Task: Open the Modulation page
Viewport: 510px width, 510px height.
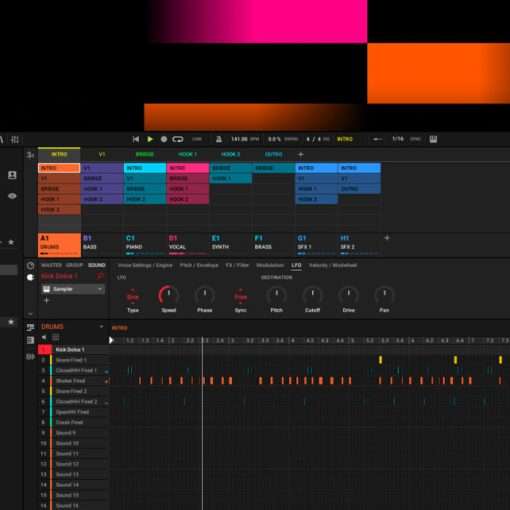Action: coord(270,265)
